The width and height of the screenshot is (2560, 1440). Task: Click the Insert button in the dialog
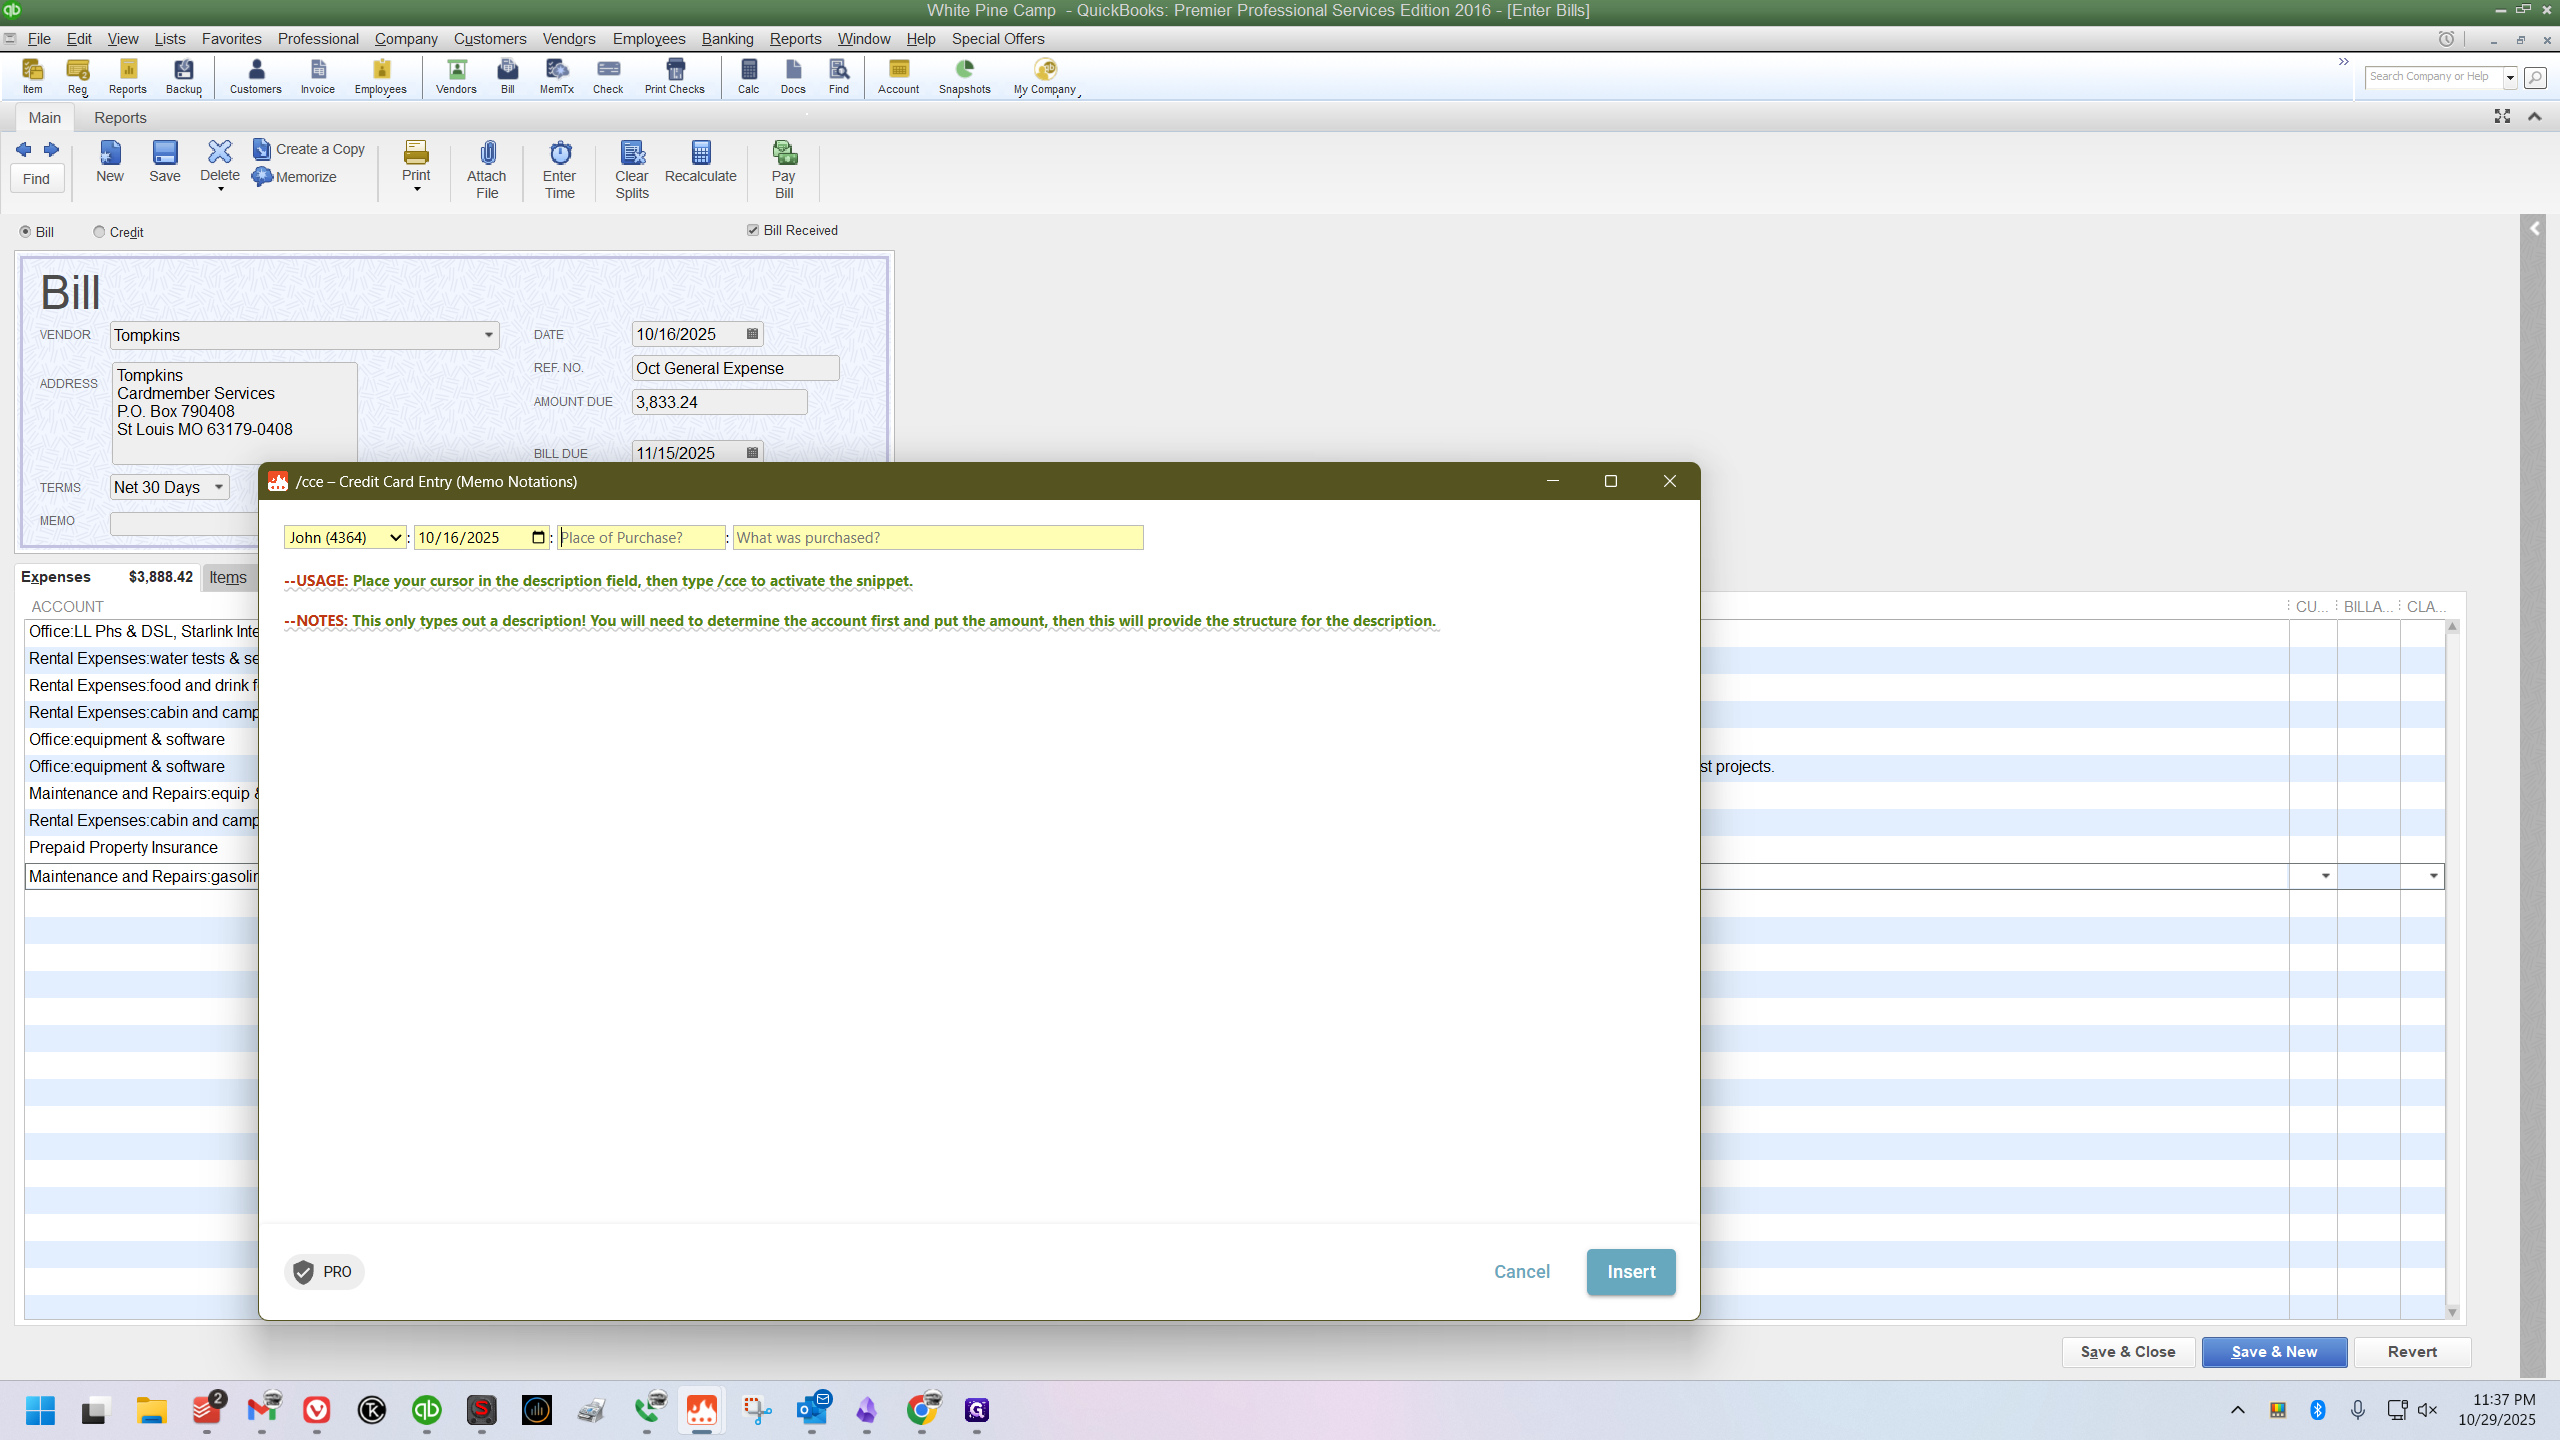coord(1631,1272)
